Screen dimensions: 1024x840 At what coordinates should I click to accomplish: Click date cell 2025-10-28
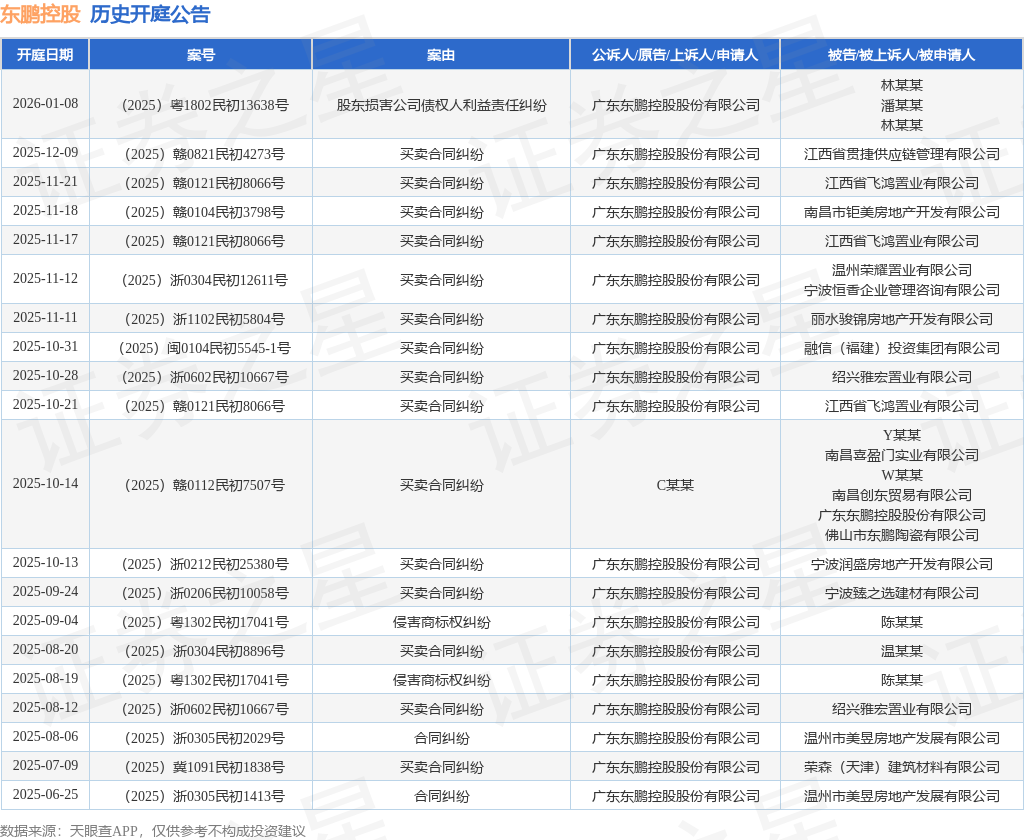[45, 376]
